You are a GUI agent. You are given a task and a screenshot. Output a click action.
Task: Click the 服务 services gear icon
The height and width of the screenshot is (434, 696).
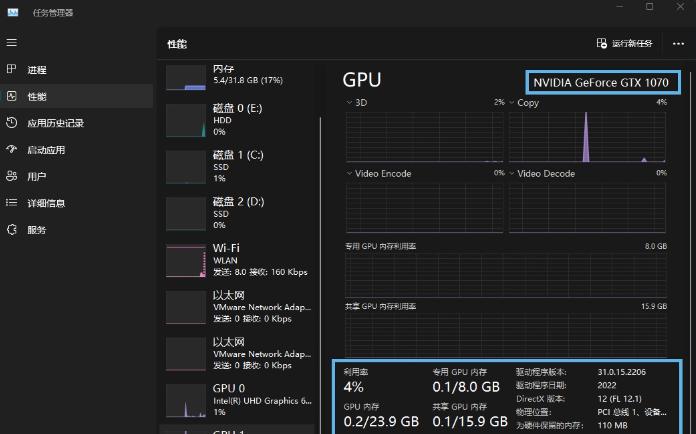[x=12, y=229]
